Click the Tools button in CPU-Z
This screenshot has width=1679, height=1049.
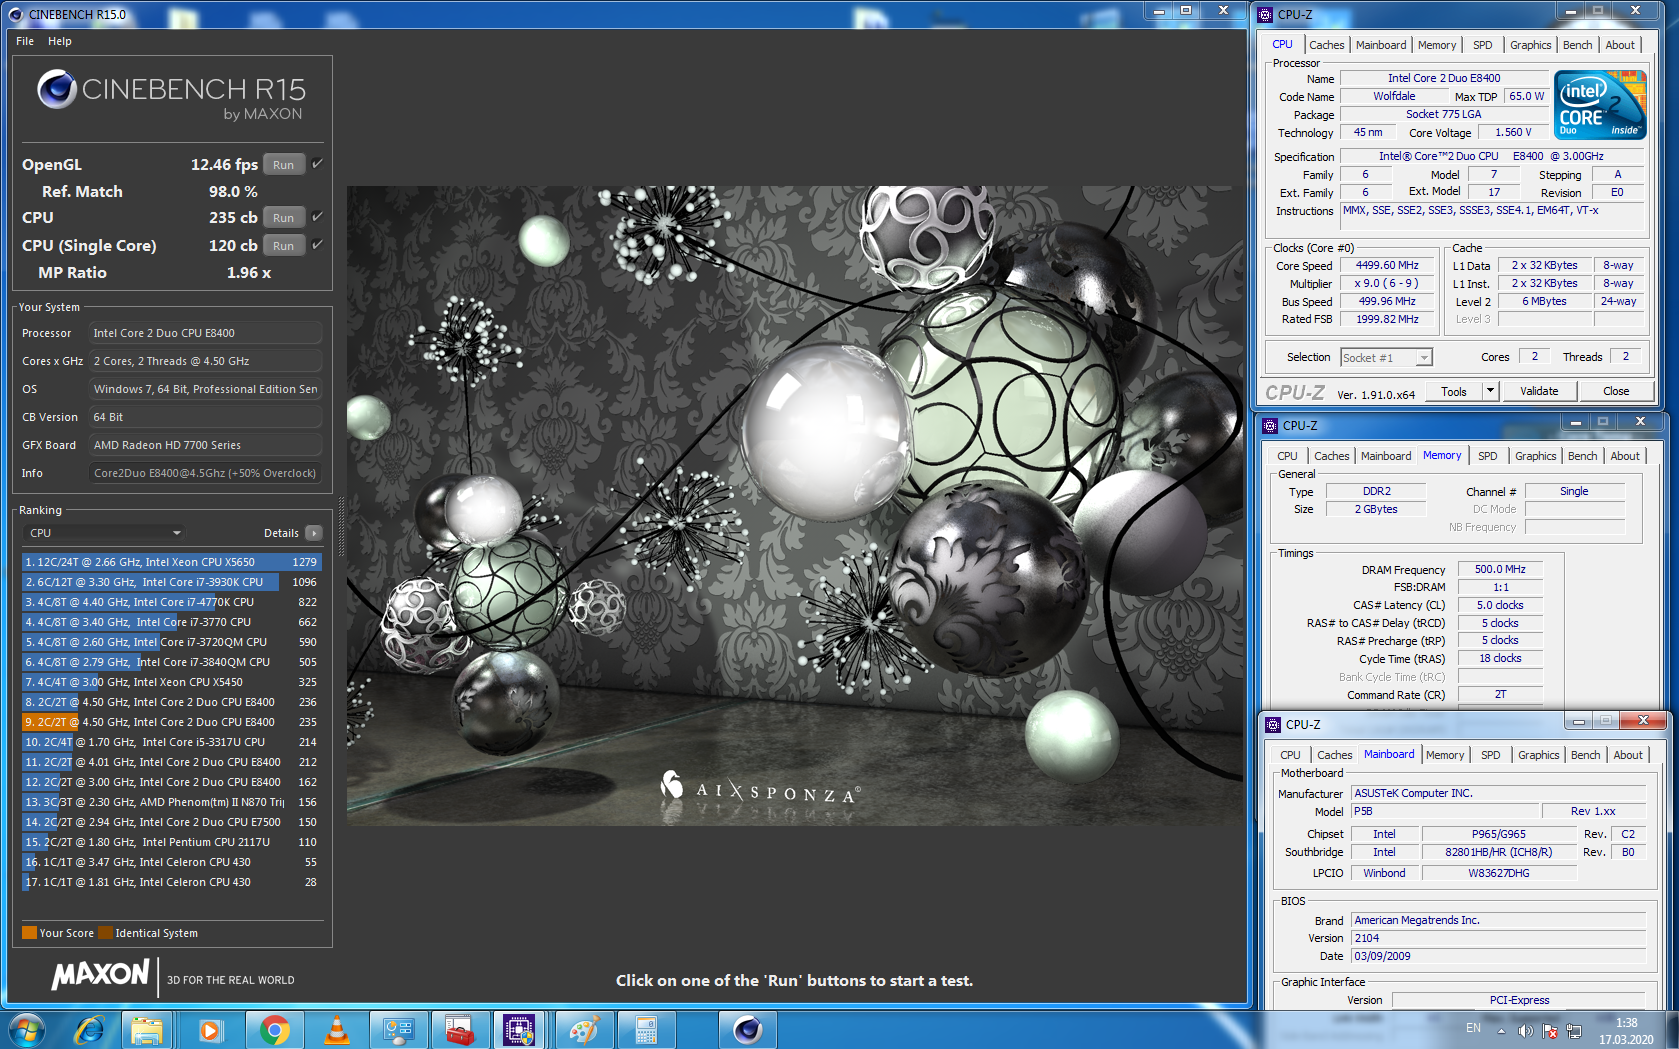tap(1454, 391)
